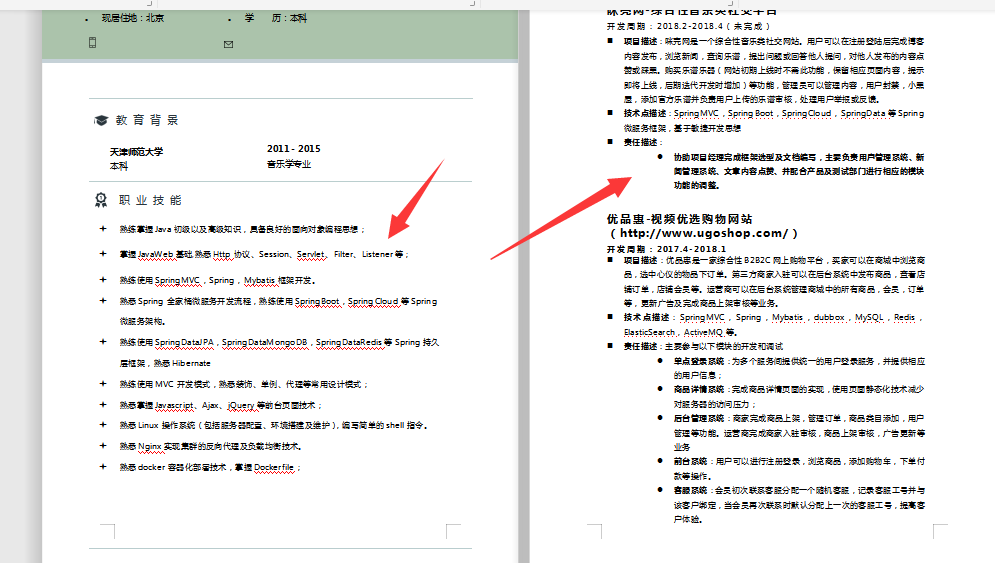Click 项目描述 paragraph about 优品惠 B2B2C
Screen dimensions: 995x563
pyautogui.click(x=774, y=282)
